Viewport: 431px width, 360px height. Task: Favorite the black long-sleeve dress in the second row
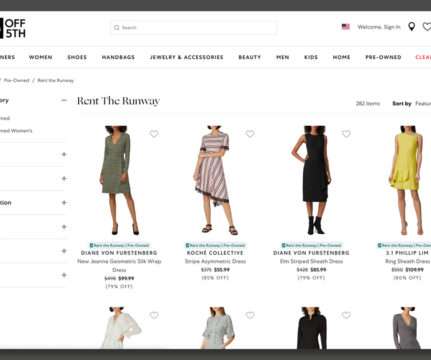click(346, 315)
